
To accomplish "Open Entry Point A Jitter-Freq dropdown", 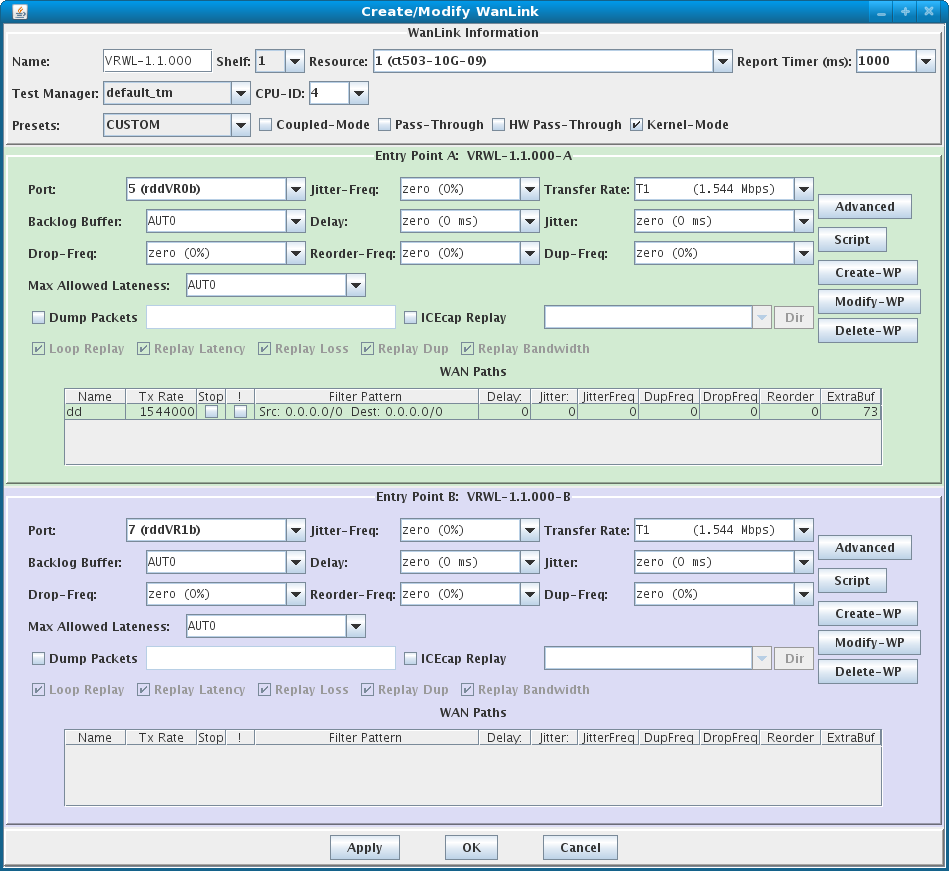I will pos(530,189).
